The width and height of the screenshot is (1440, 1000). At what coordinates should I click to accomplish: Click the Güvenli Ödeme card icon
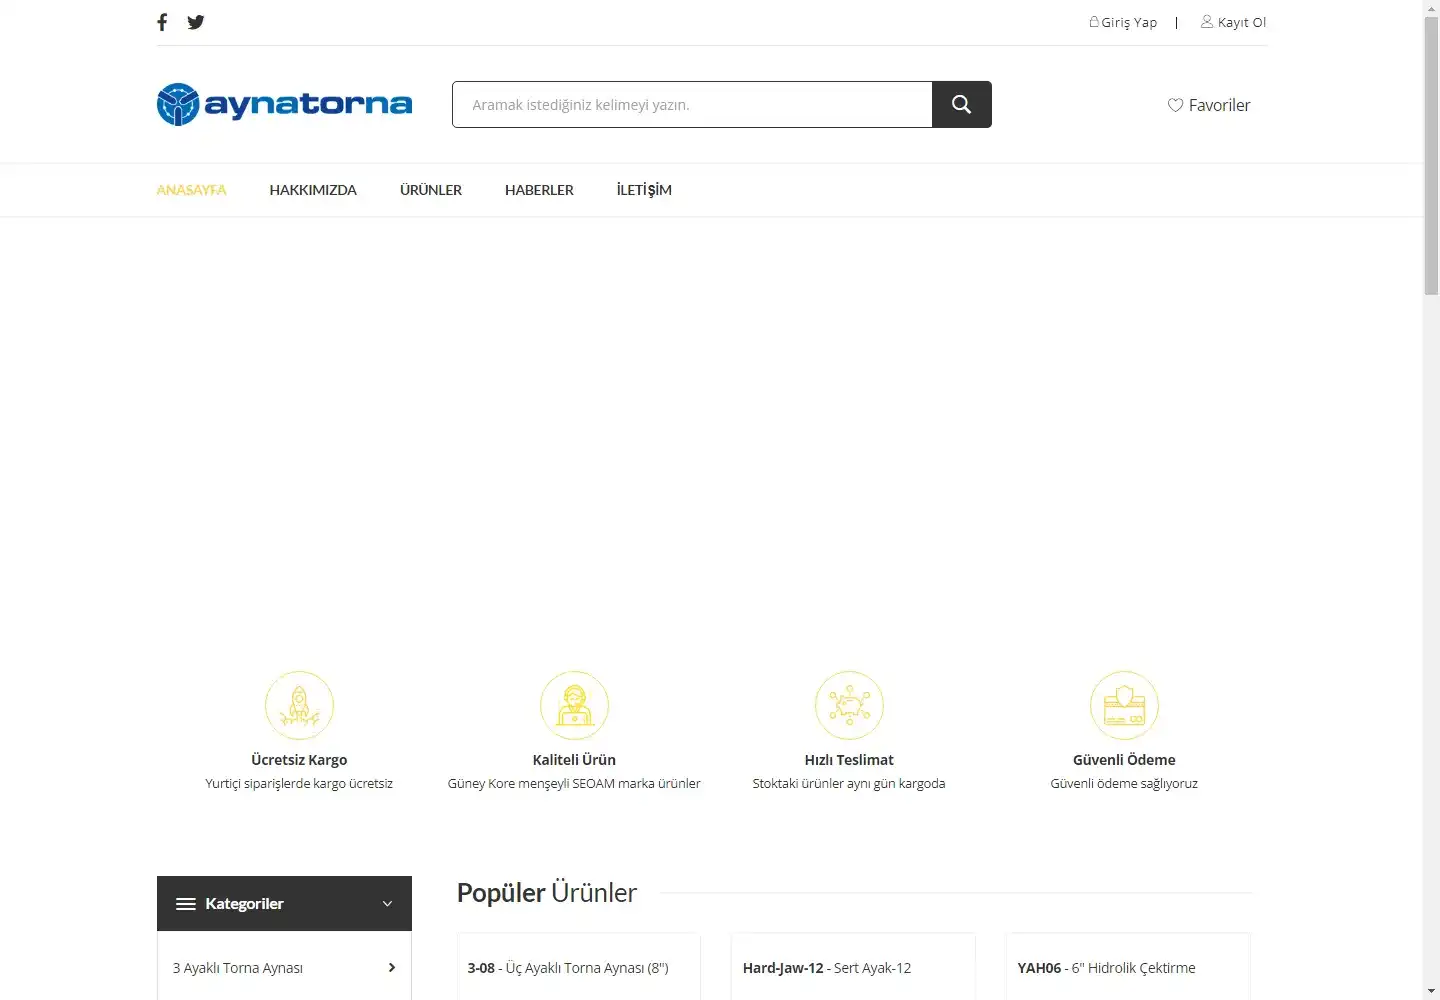(1124, 705)
